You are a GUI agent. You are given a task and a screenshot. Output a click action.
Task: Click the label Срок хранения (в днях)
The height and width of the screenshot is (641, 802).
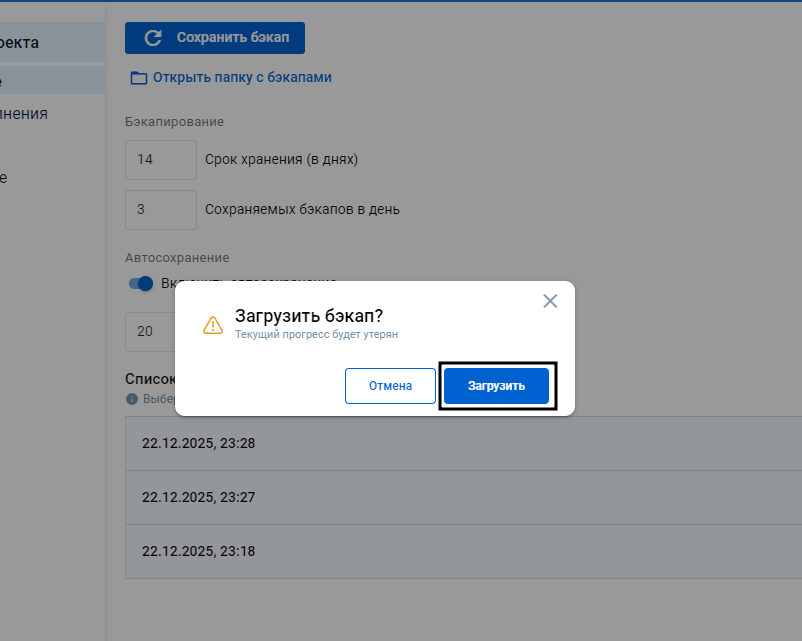pos(281,160)
